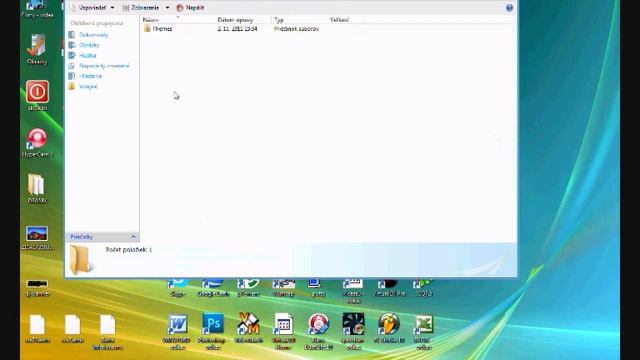Image resolution: width=640 pixels, height=360 pixels.
Task: Open the Hudba favorite link
Action: point(87,56)
